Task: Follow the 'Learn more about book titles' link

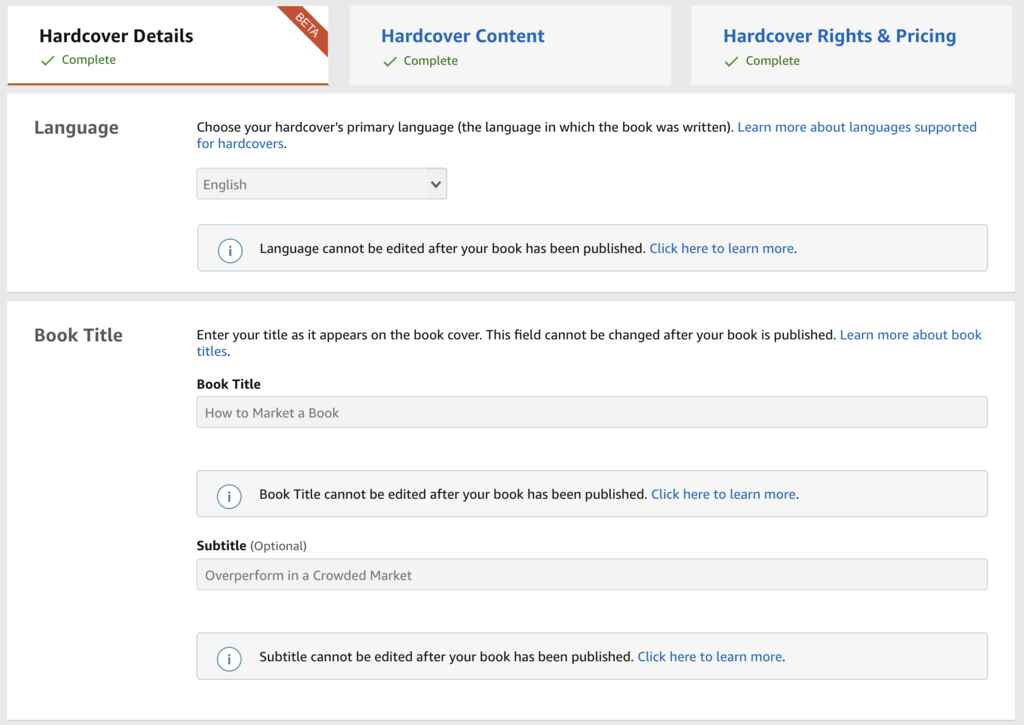Action: 910,335
